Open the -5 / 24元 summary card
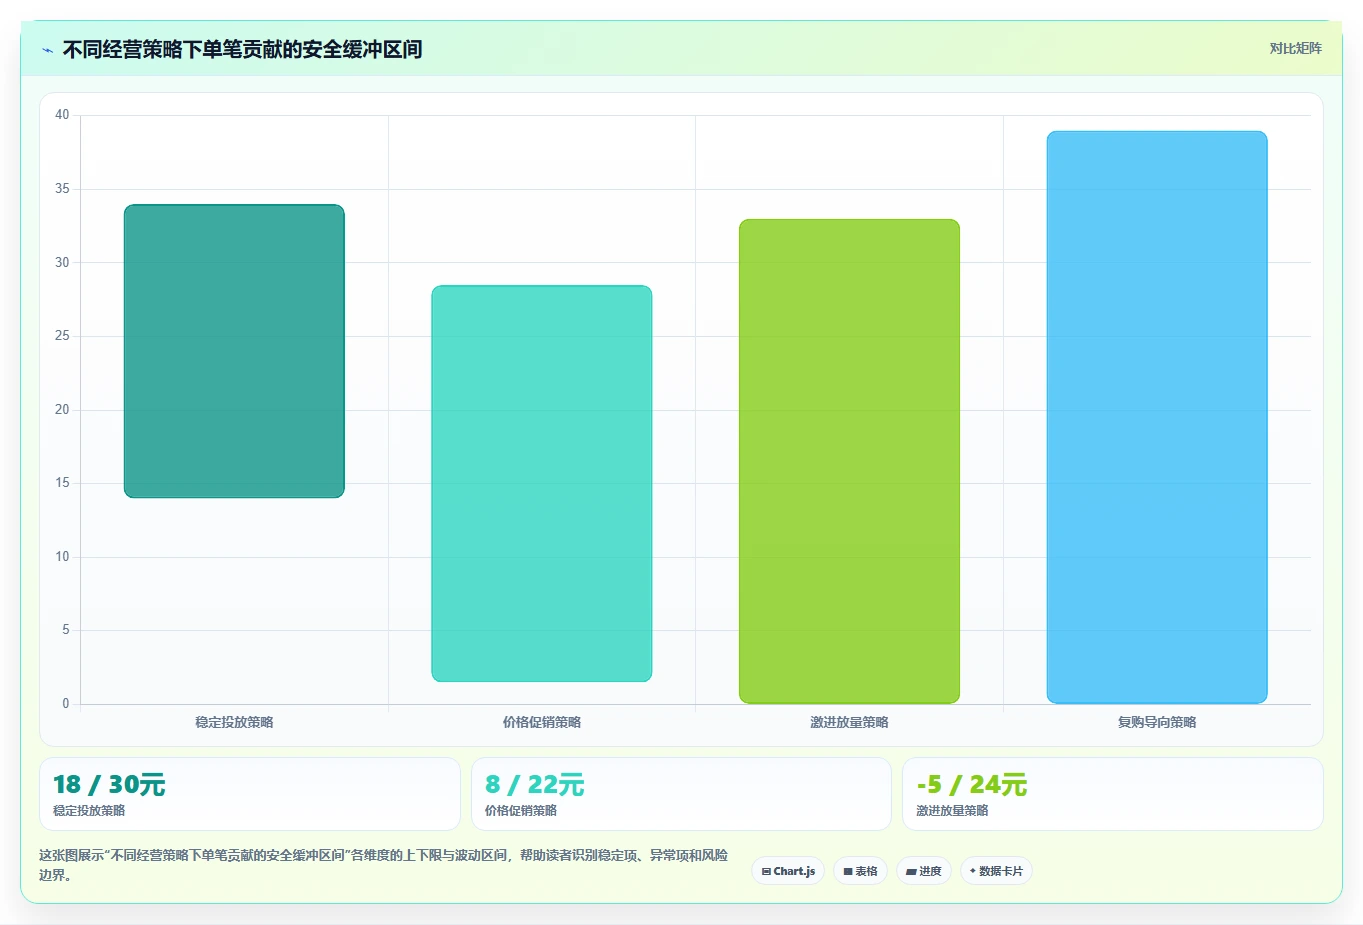 coord(1112,794)
